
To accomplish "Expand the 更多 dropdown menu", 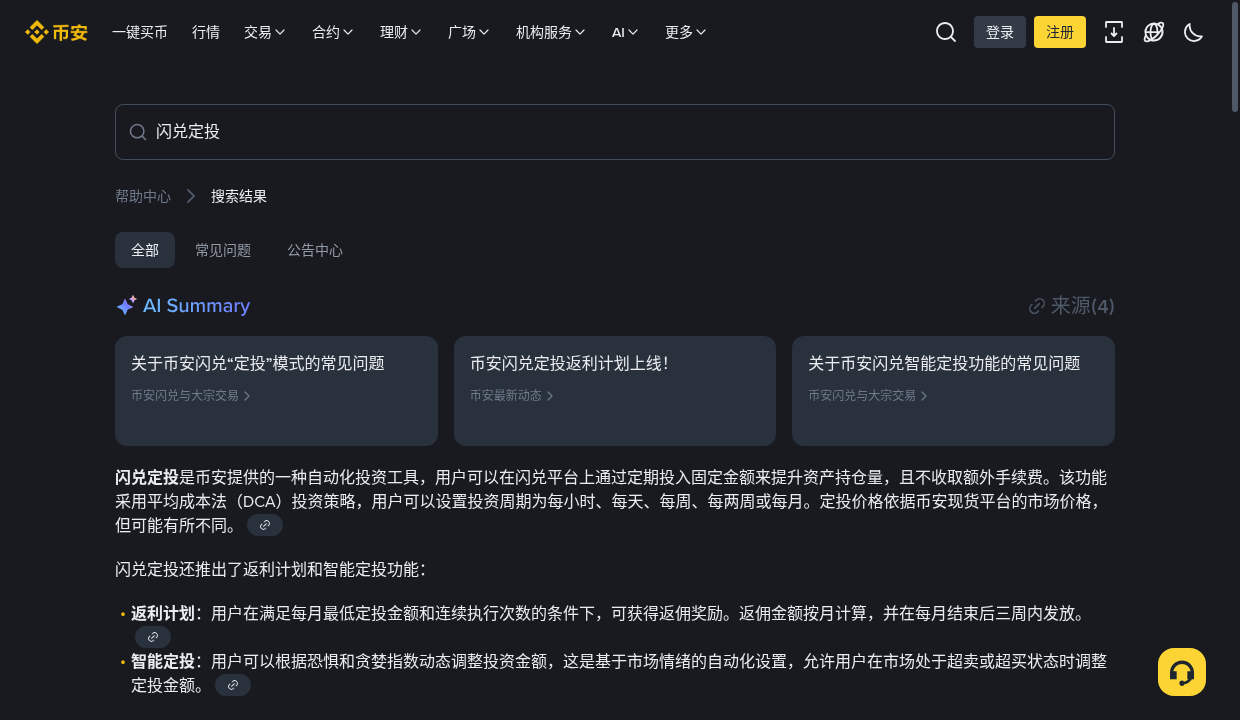I will (686, 32).
